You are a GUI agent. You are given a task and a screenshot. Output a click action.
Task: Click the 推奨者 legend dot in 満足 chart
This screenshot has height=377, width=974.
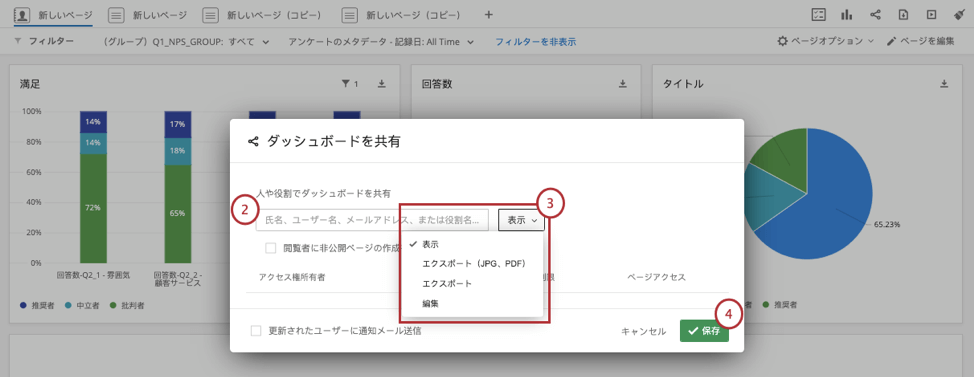[x=24, y=306]
